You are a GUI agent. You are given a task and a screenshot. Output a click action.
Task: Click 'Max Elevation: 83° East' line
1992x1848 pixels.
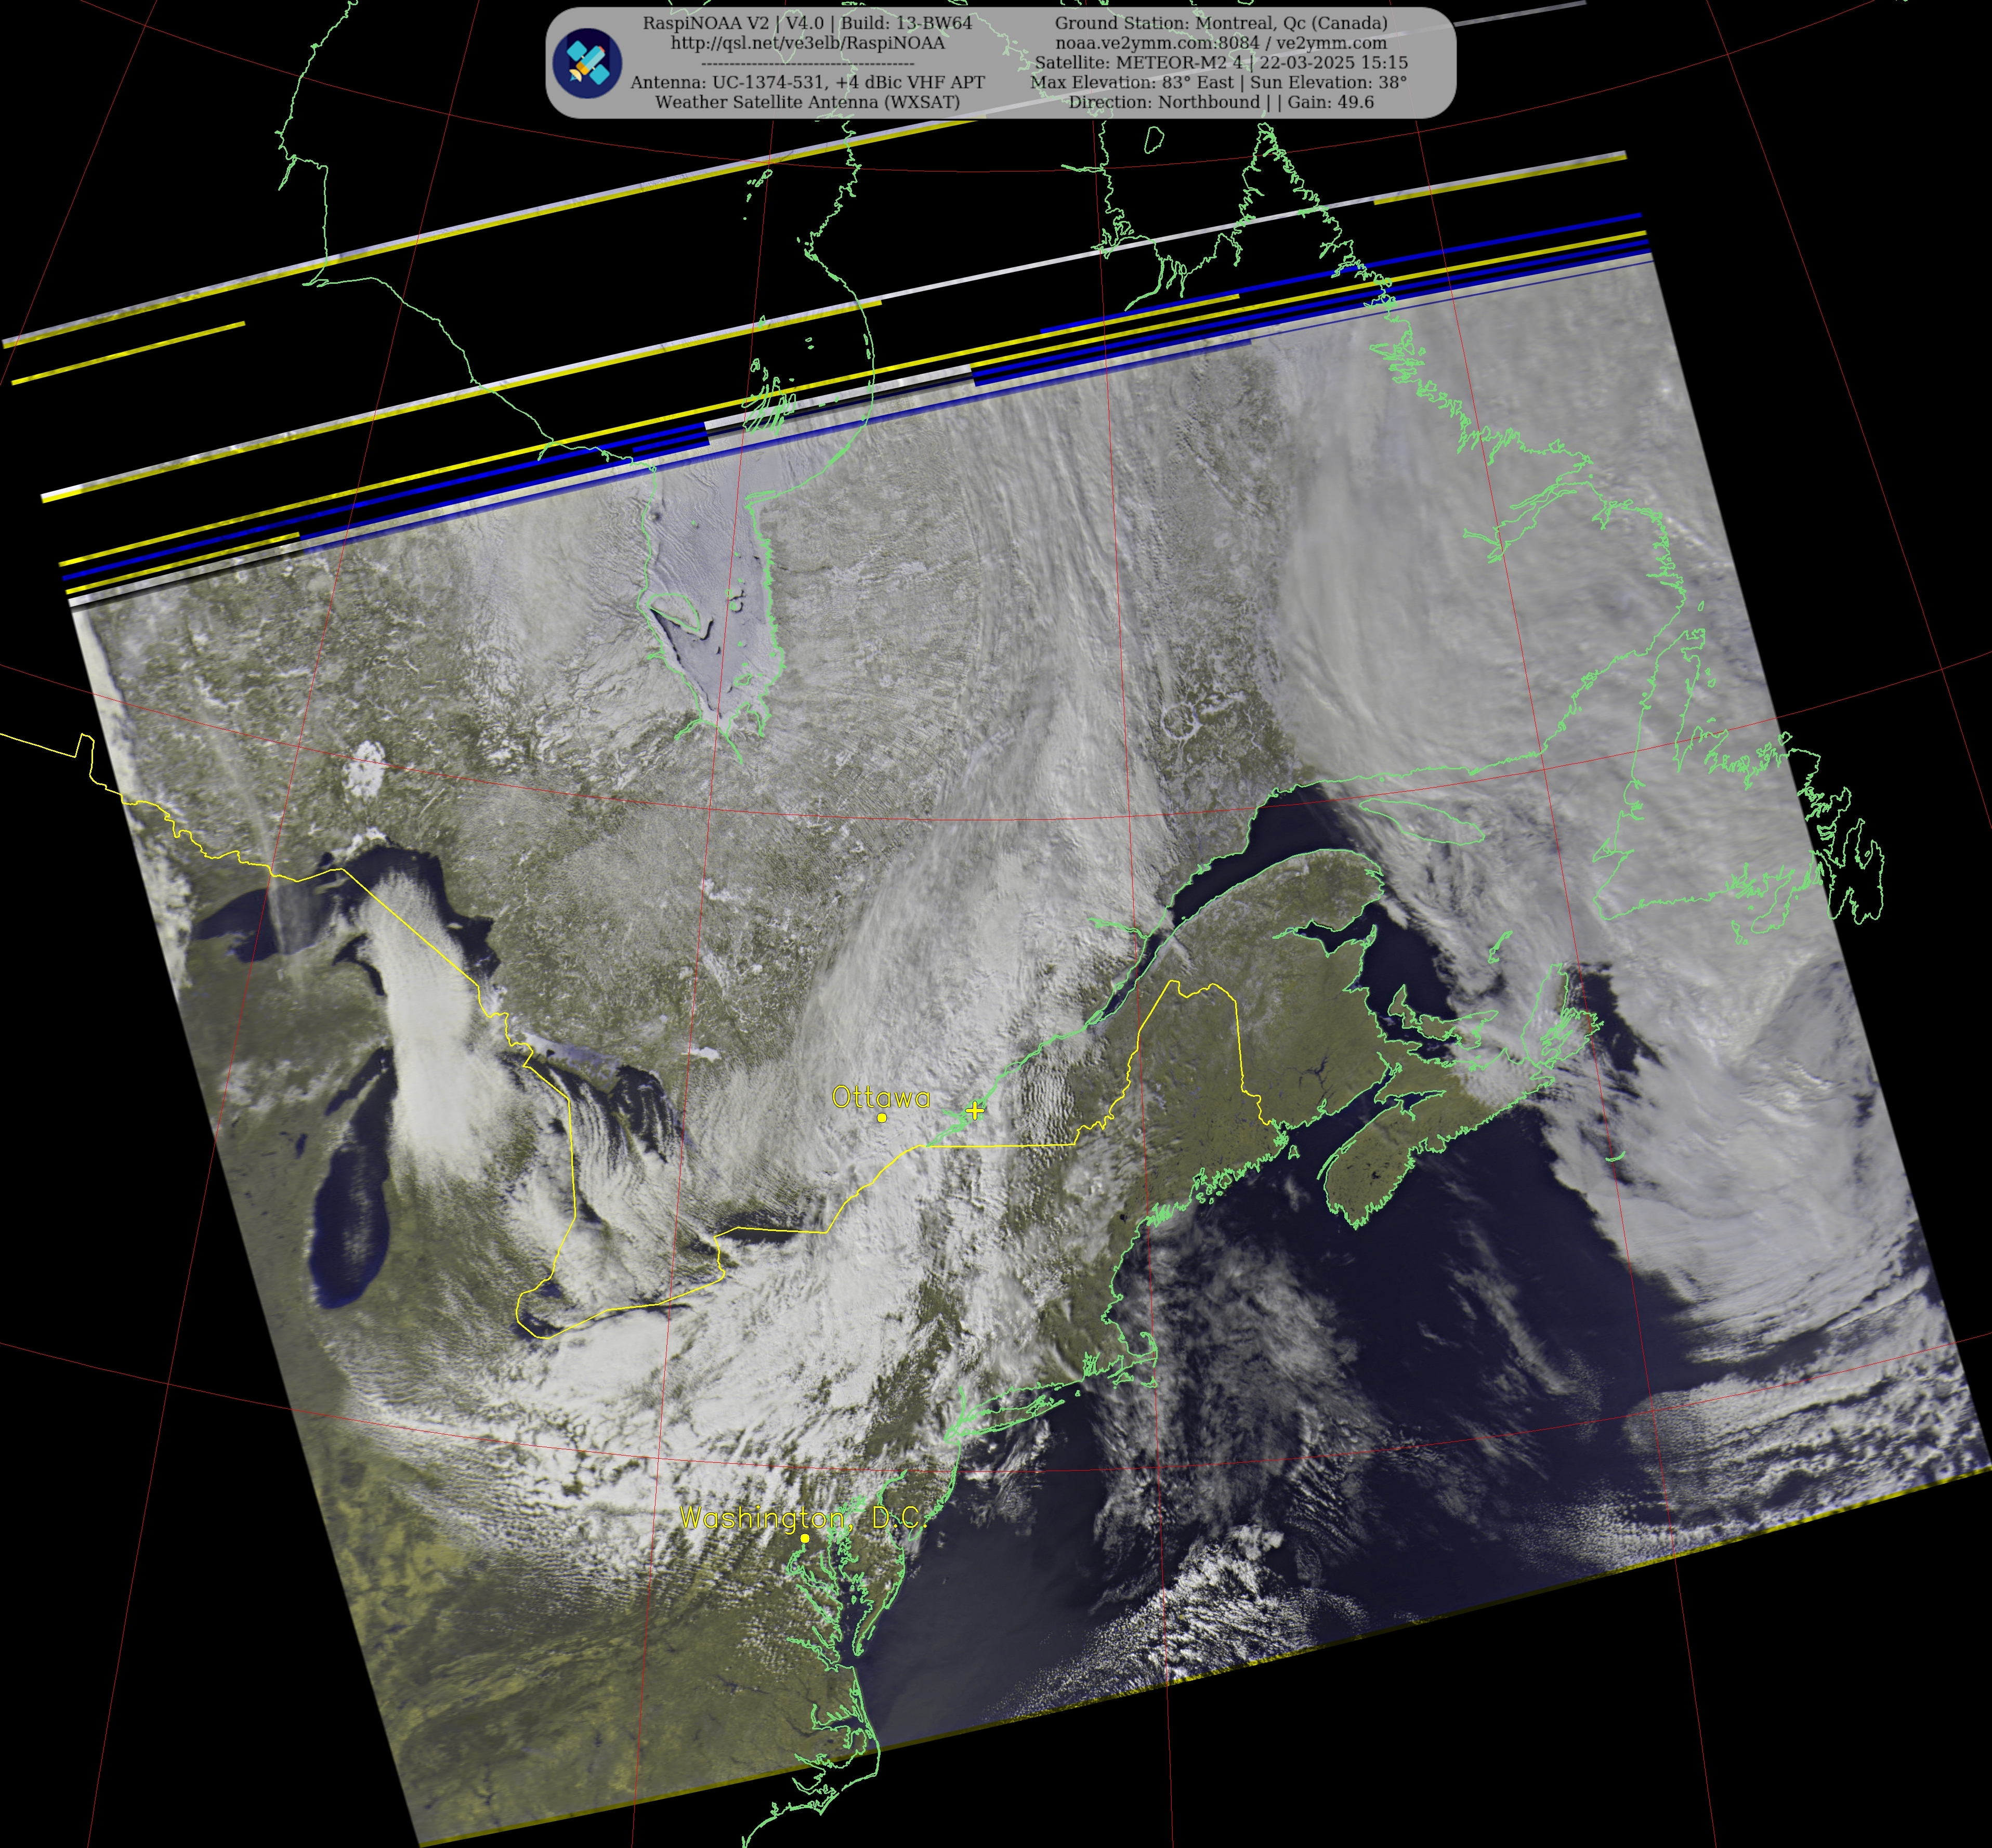(x=1219, y=82)
